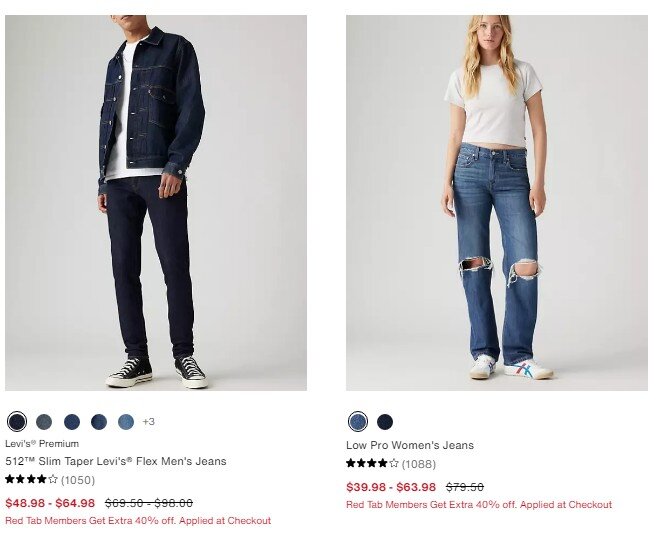Click the $39.98 - $63.98 sale price

(x=391, y=487)
